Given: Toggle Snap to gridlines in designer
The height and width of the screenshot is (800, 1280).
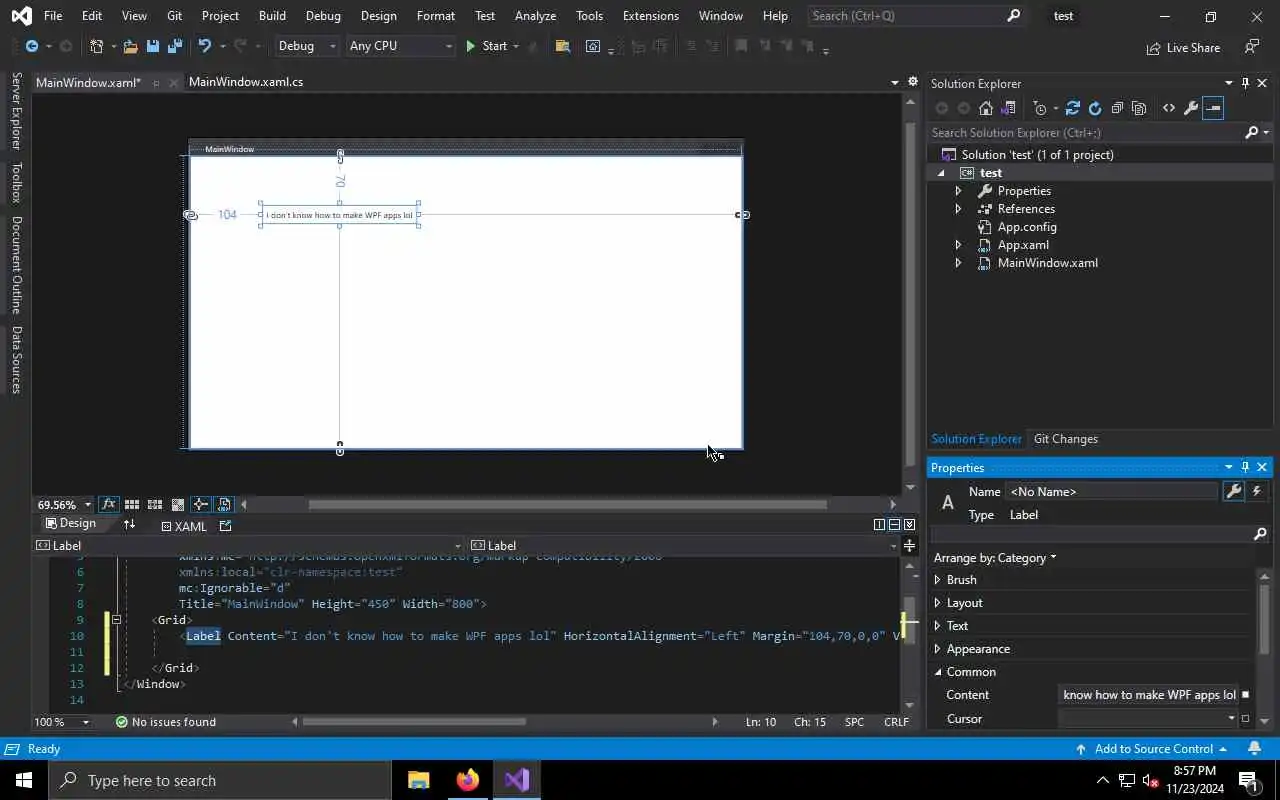Looking at the screenshot, I should [x=154, y=504].
